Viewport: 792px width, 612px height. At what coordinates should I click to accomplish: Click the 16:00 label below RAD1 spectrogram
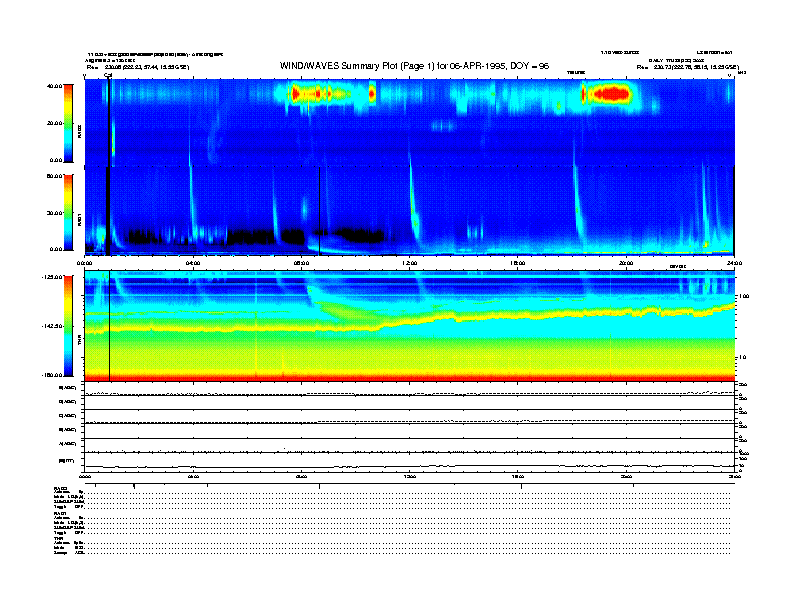pos(518,263)
